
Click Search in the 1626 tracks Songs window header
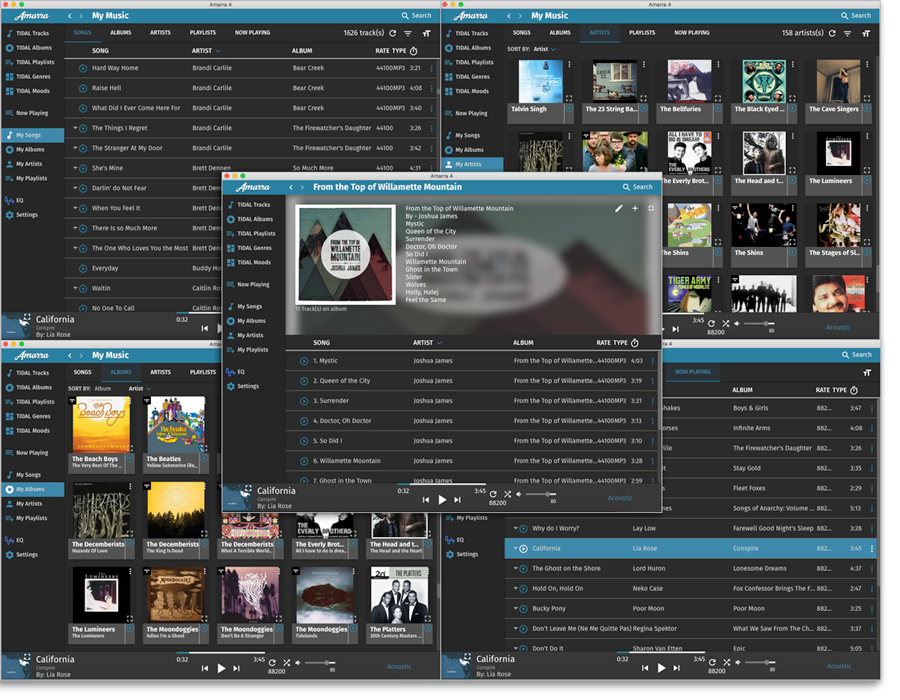(416, 16)
